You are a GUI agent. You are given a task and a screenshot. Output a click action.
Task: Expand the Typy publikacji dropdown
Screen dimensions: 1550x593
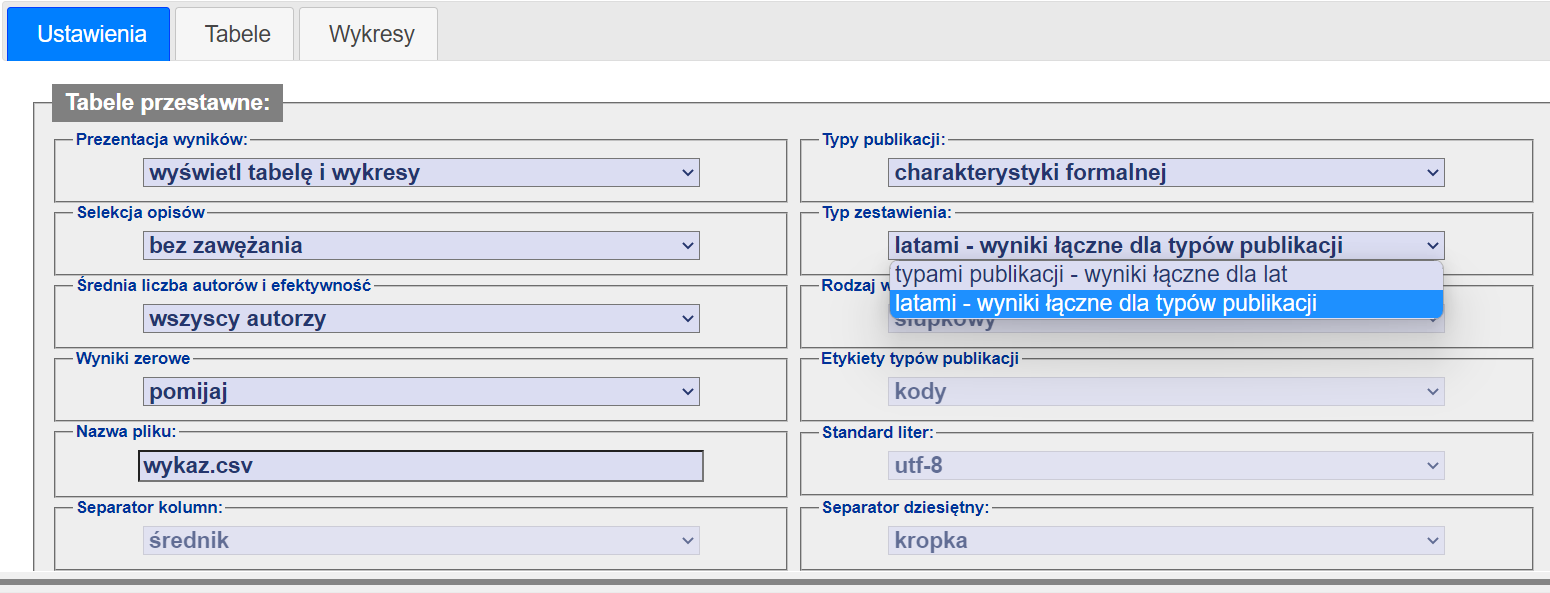(x=1166, y=172)
